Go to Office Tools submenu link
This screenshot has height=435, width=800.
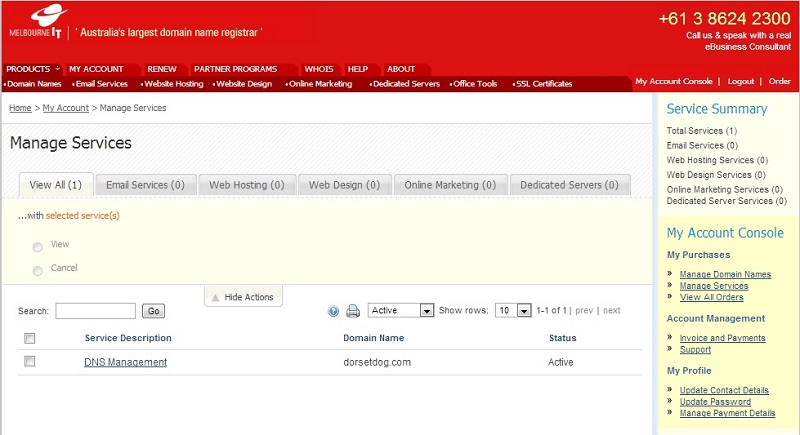[474, 84]
